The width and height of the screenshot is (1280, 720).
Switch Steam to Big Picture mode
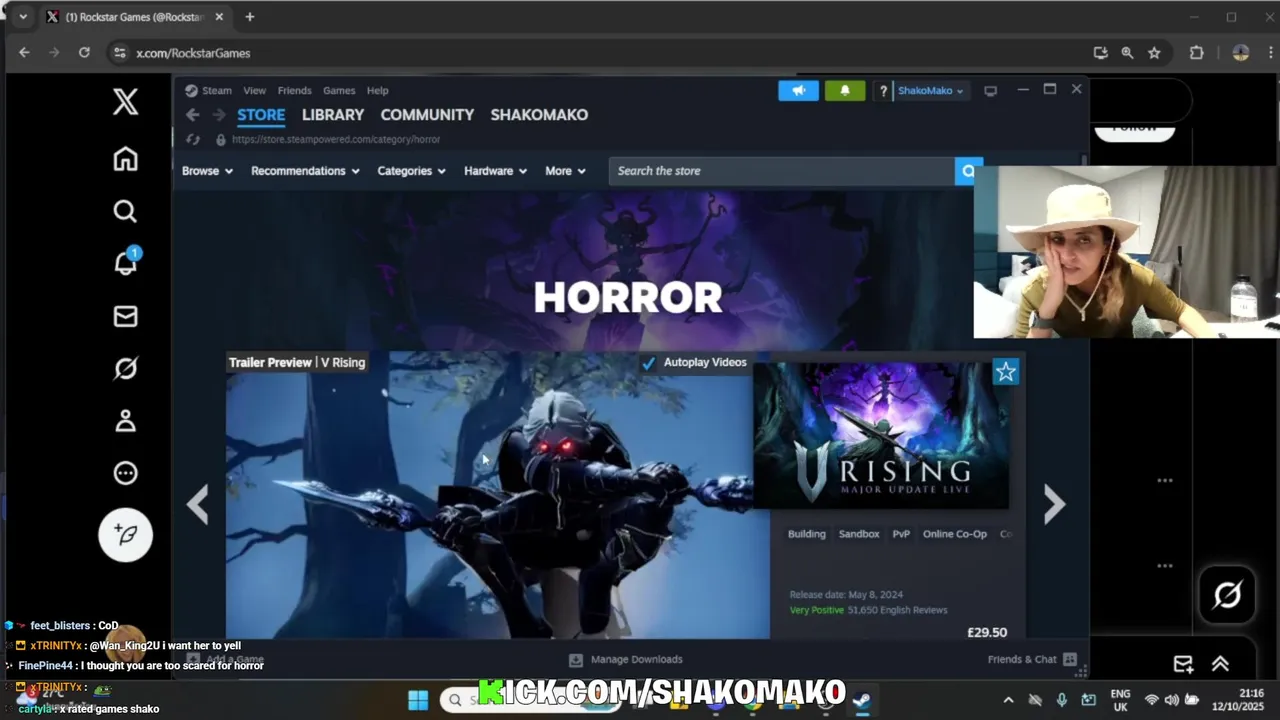pyautogui.click(x=990, y=91)
